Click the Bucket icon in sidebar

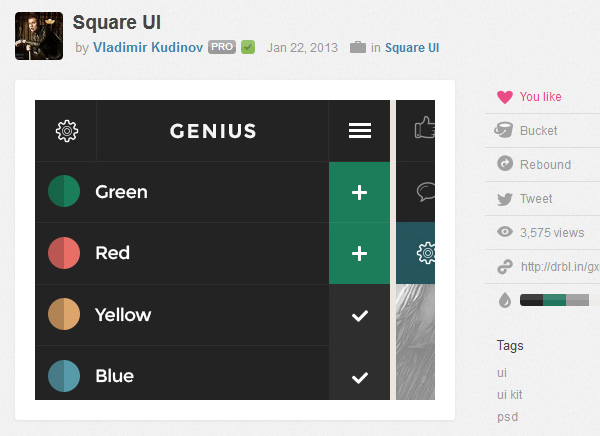505,131
